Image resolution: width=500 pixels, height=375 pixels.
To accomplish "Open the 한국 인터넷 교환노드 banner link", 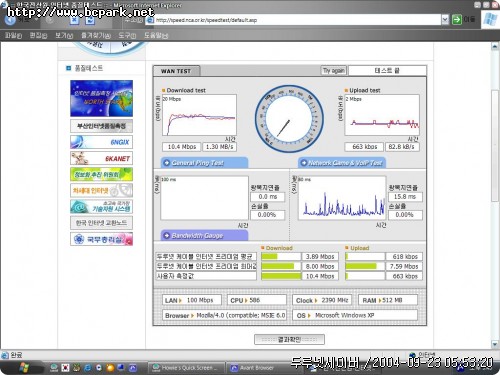I will (x=101, y=223).
